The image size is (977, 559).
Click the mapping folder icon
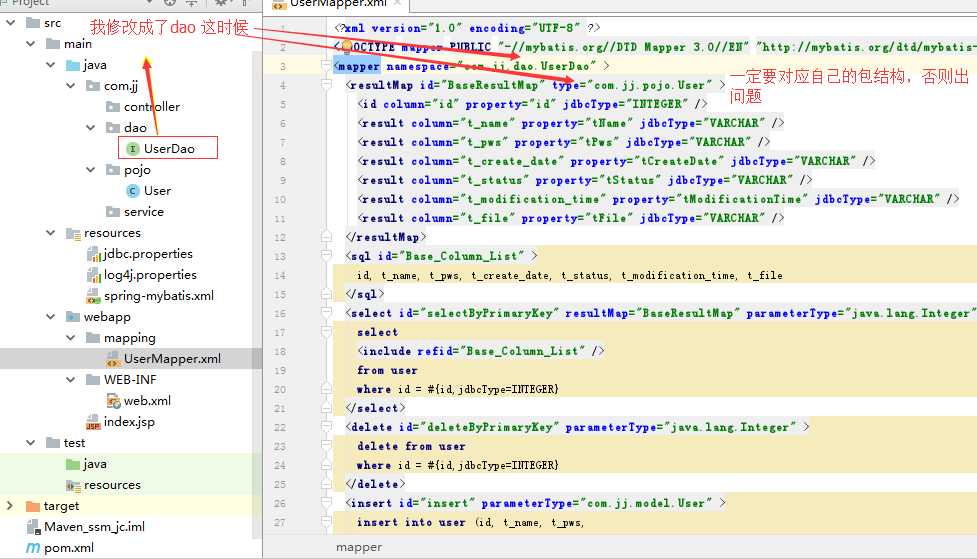[x=93, y=338]
